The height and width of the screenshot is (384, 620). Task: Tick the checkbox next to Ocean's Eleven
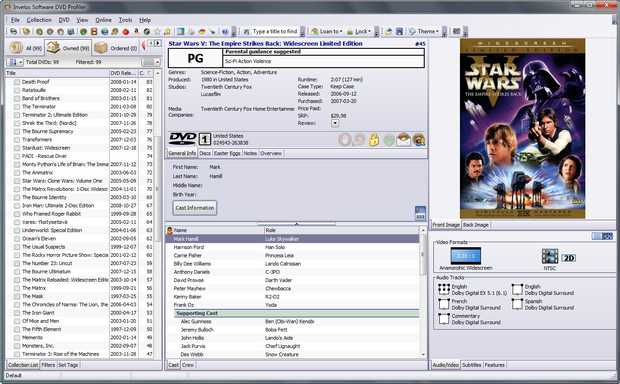17,238
